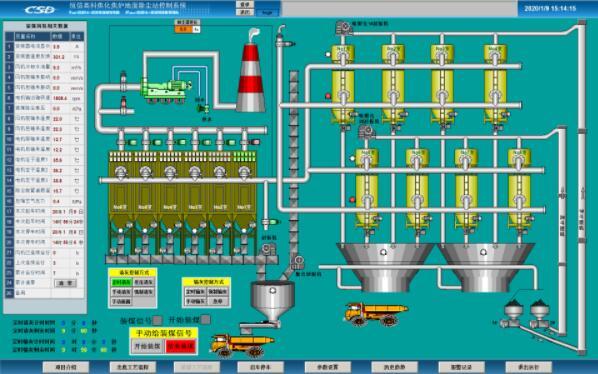Image resolution: width=598 pixels, height=374 pixels.
Task: Select the small gray ash hopper above the truck
Action: 272,301
